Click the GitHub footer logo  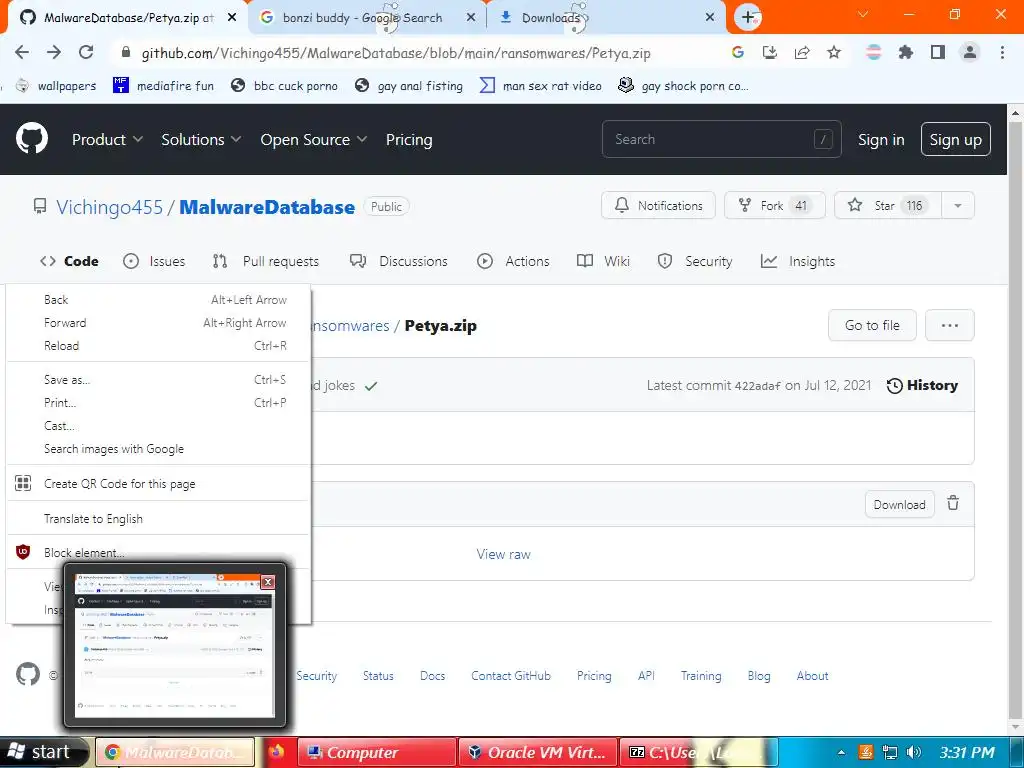[27, 675]
